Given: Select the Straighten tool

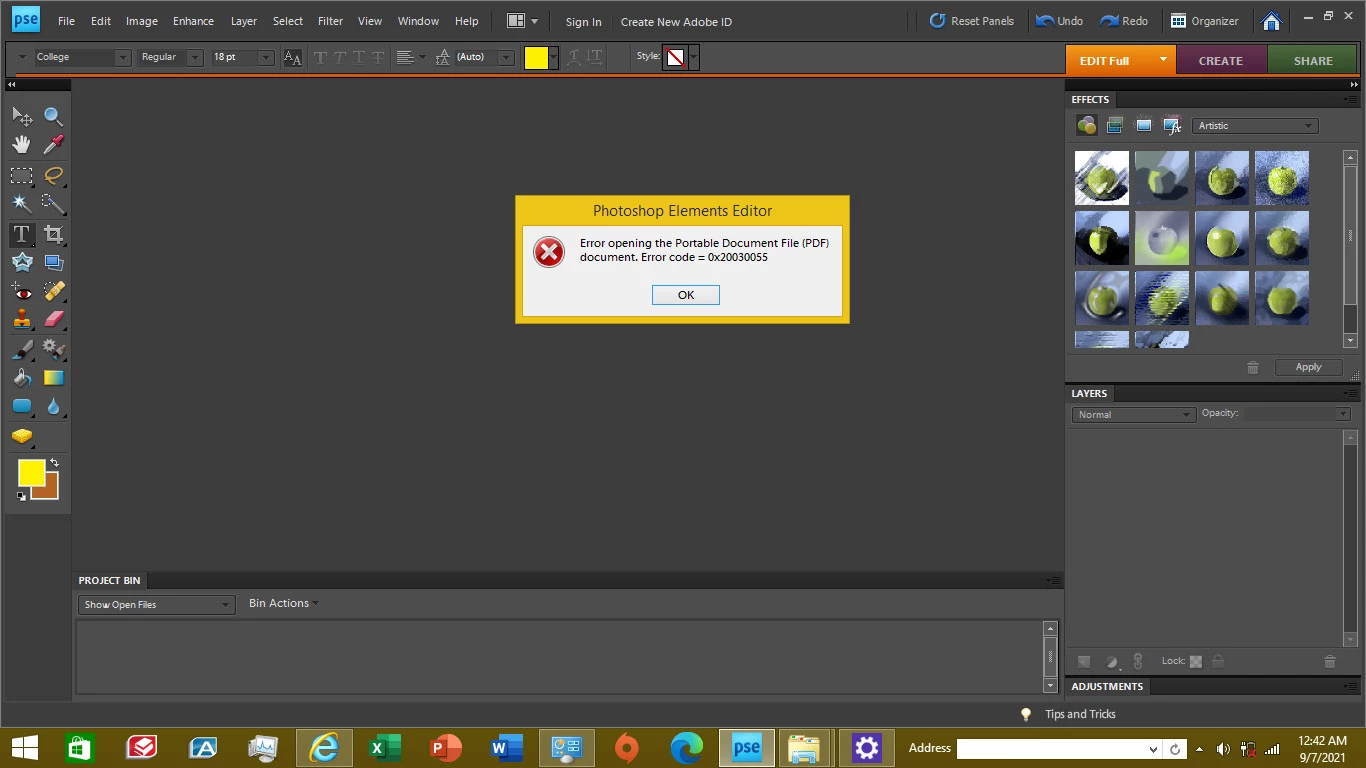Looking at the screenshot, I should (x=54, y=263).
